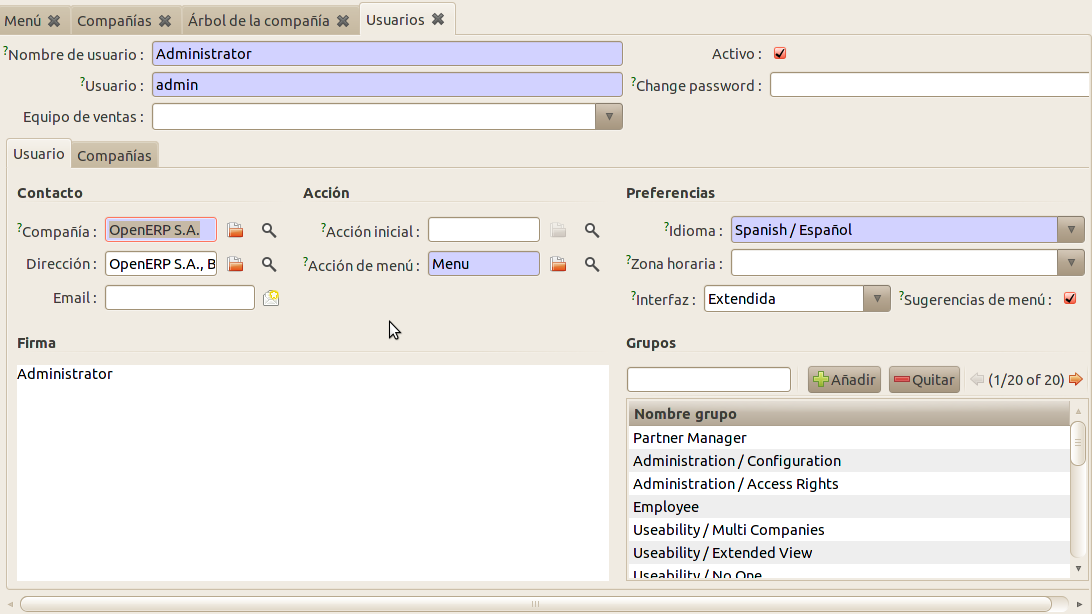Open the Compañías sub-tab
Screen dimensions: 1092x614
point(114,155)
